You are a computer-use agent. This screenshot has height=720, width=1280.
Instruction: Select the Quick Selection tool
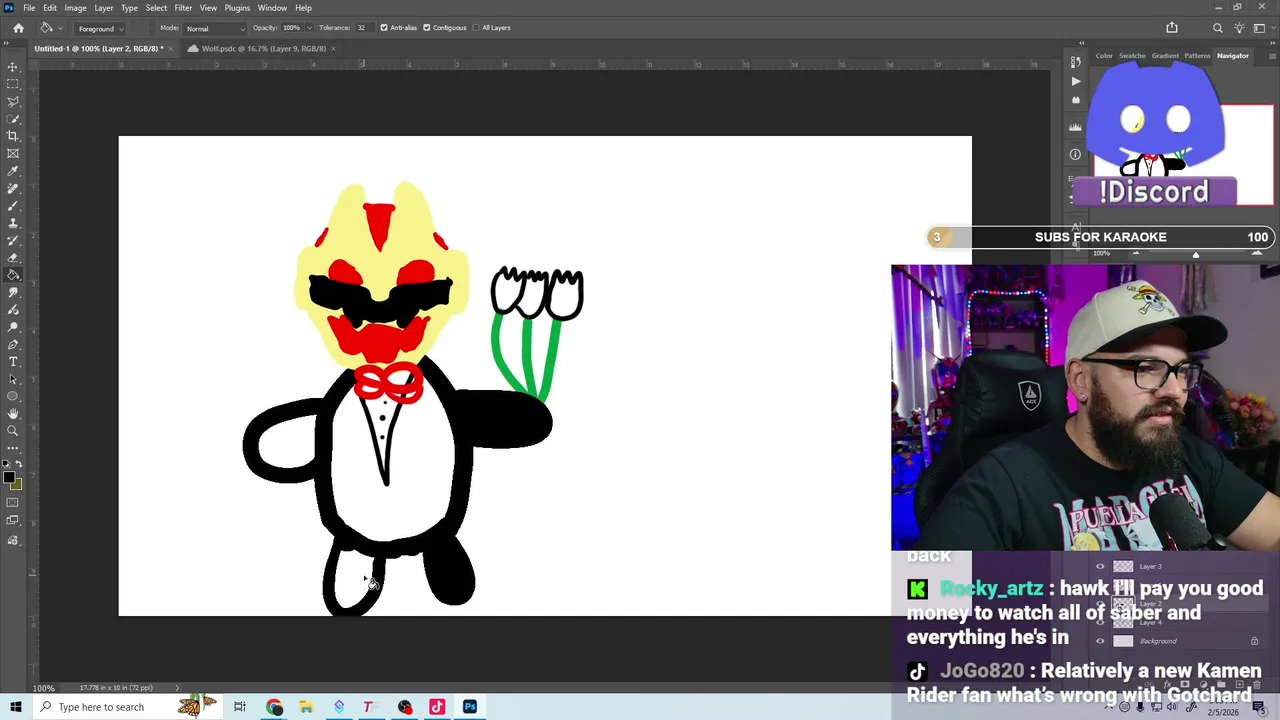coord(13,119)
